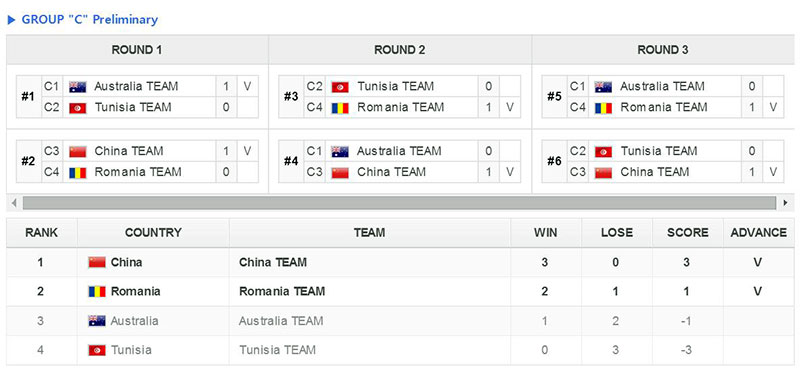This screenshot has width=800, height=373.
Task: Click Australia flag in rank 3 row
Action: 97,321
